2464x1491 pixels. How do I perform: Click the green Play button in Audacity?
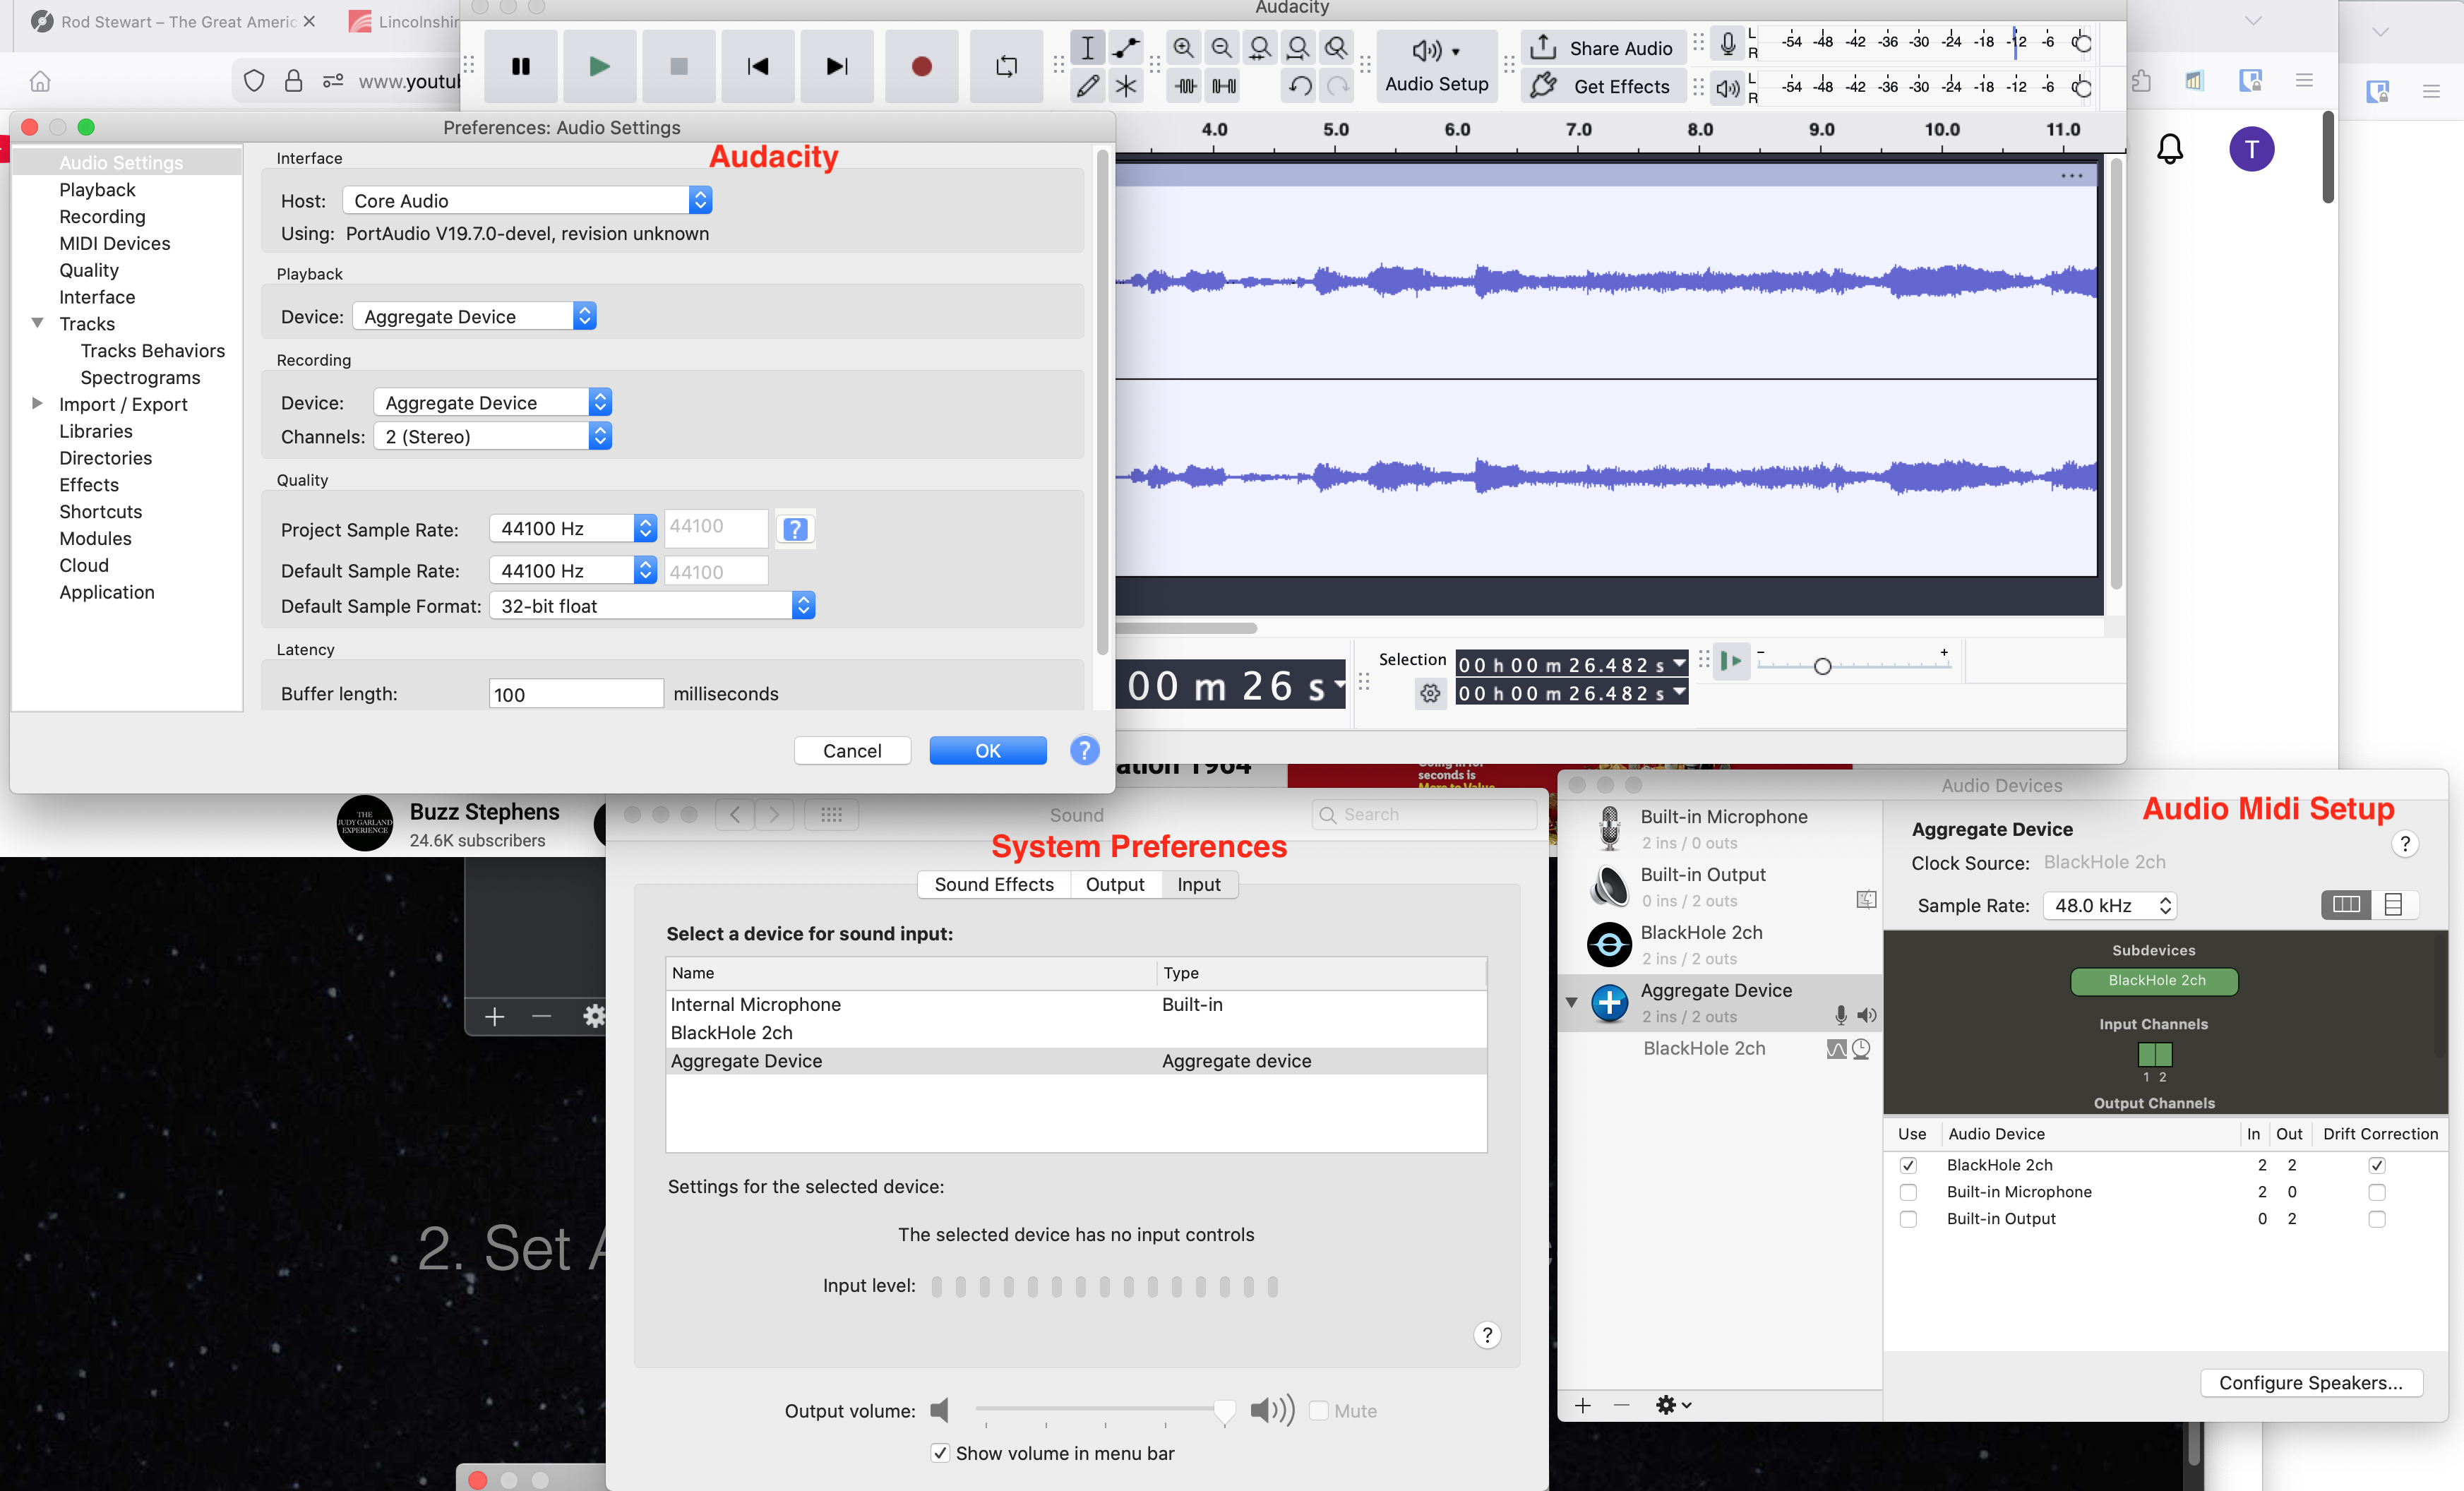coord(599,66)
